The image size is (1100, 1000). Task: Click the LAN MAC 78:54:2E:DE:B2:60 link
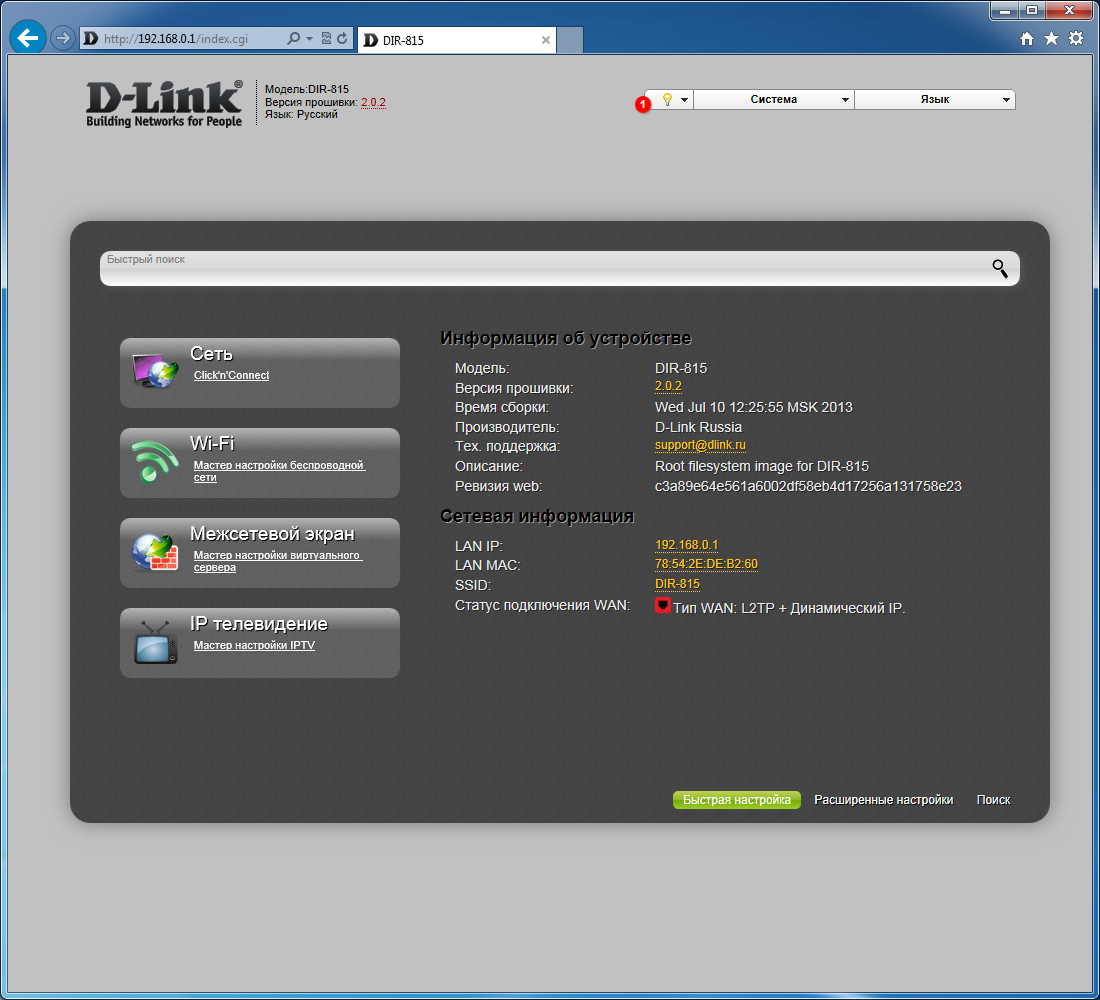[x=706, y=564]
